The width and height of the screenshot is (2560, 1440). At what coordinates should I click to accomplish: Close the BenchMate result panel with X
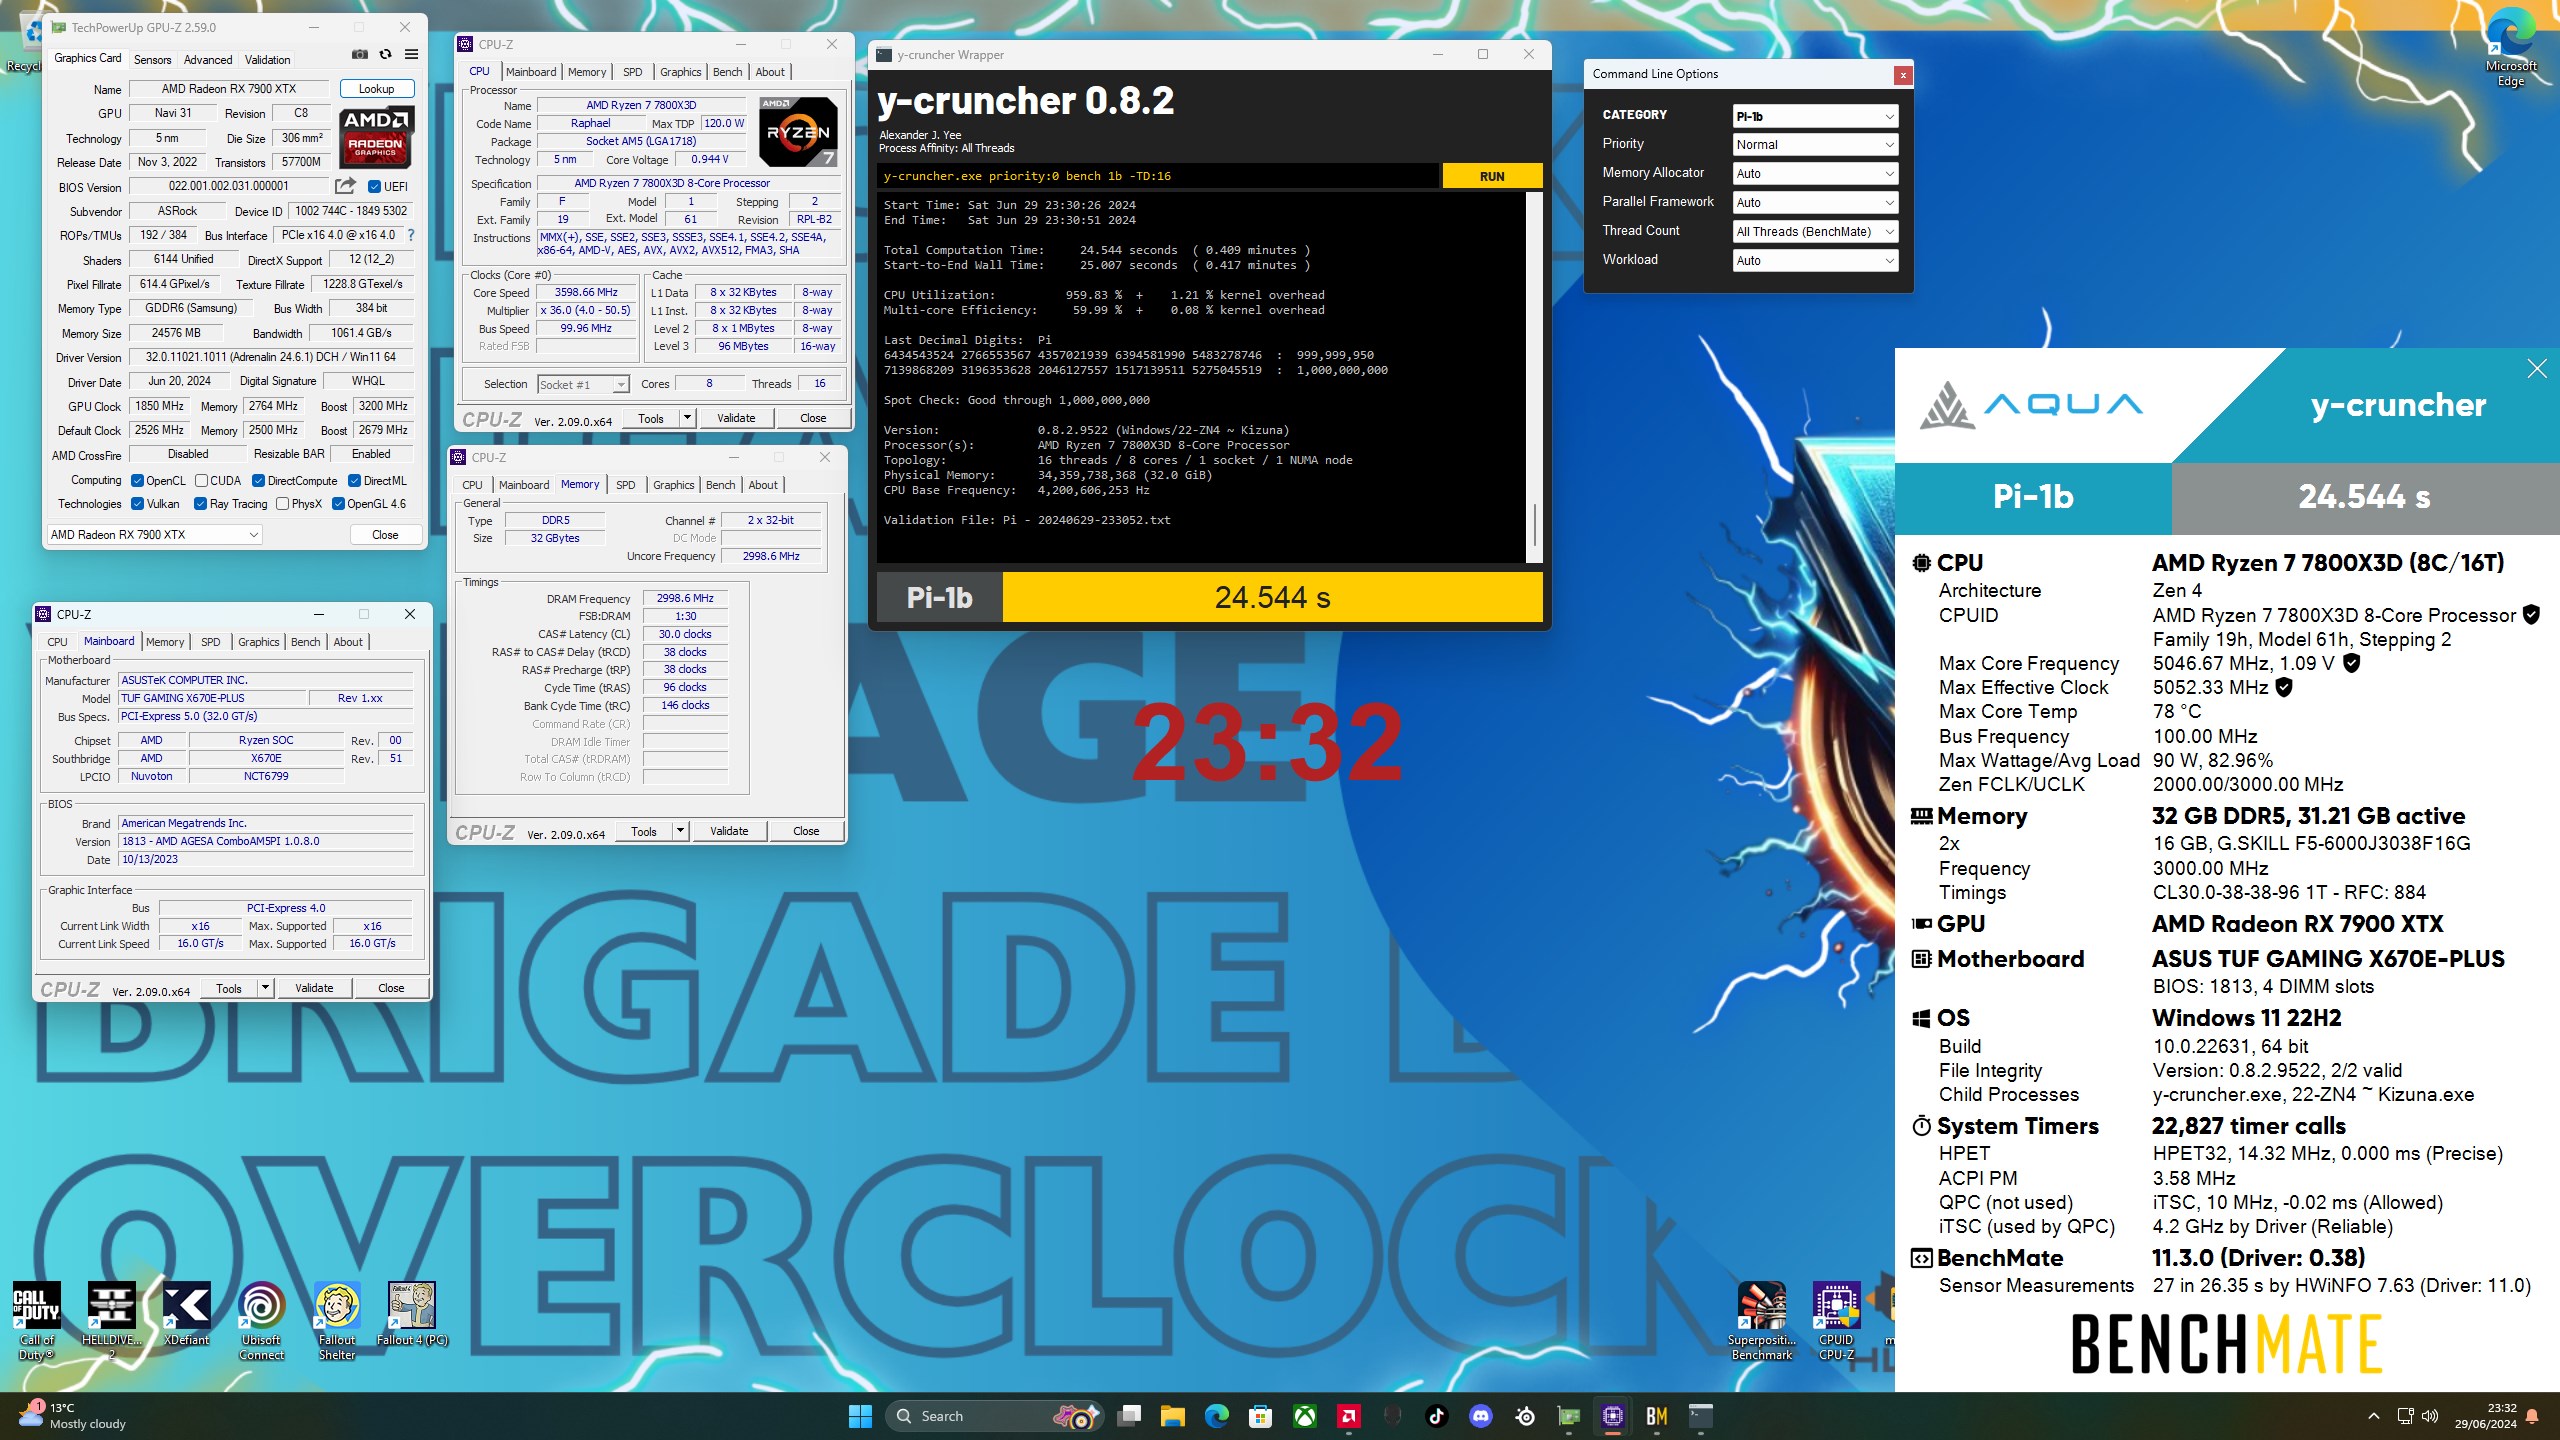pos(2537,369)
